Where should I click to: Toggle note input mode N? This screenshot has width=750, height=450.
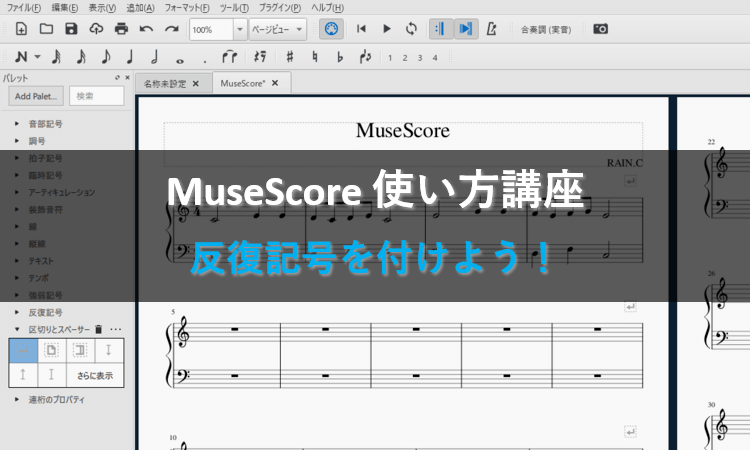pos(21,57)
